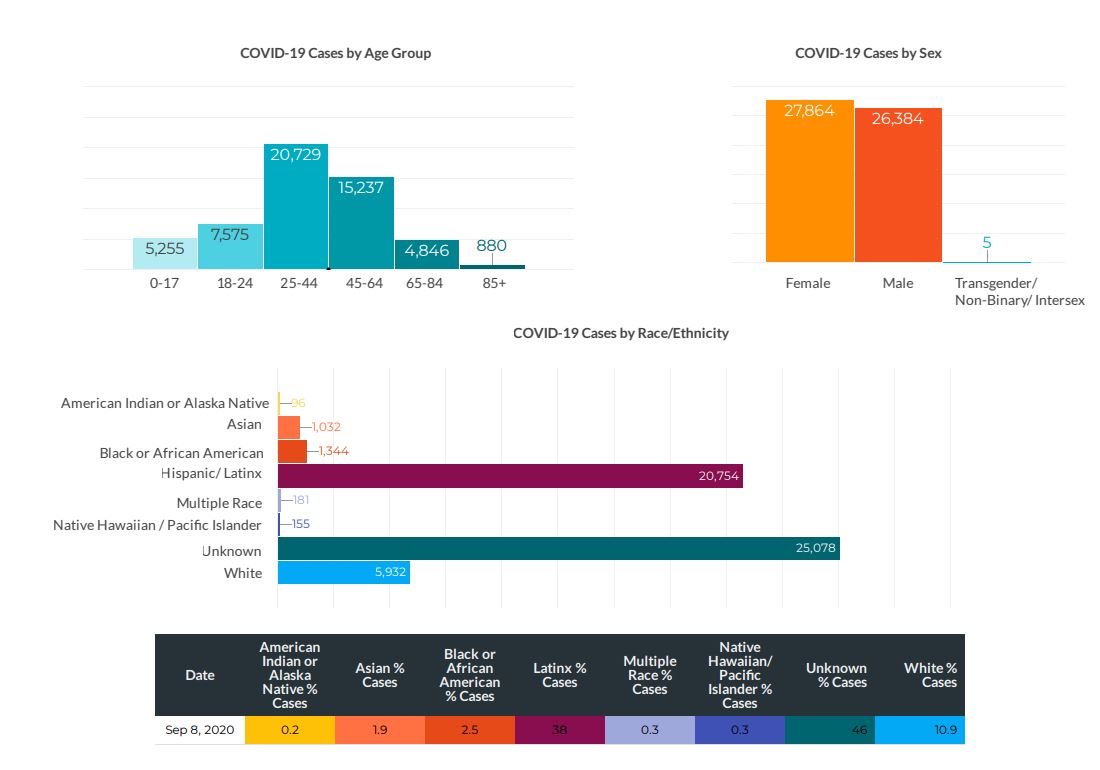Click the 25-44 age group bar

pos(296,207)
